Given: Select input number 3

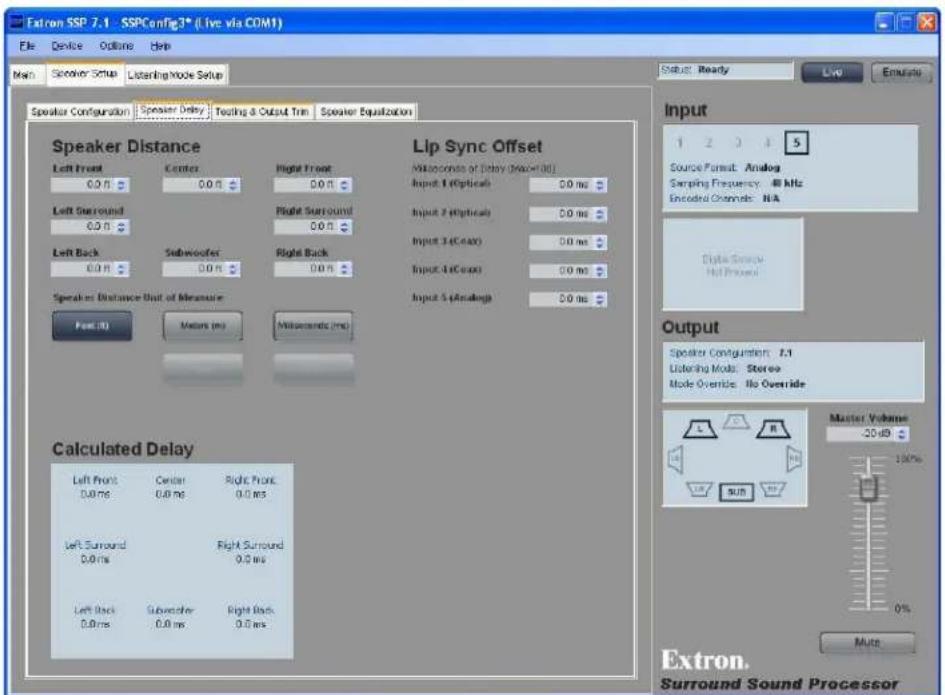Looking at the screenshot, I should tap(738, 143).
